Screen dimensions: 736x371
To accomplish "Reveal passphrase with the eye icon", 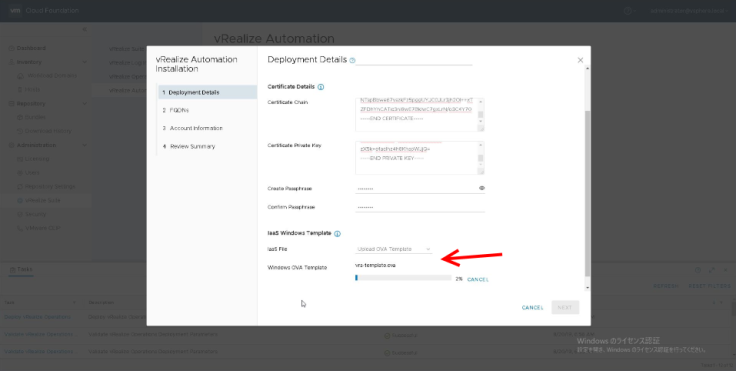I will pos(482,188).
